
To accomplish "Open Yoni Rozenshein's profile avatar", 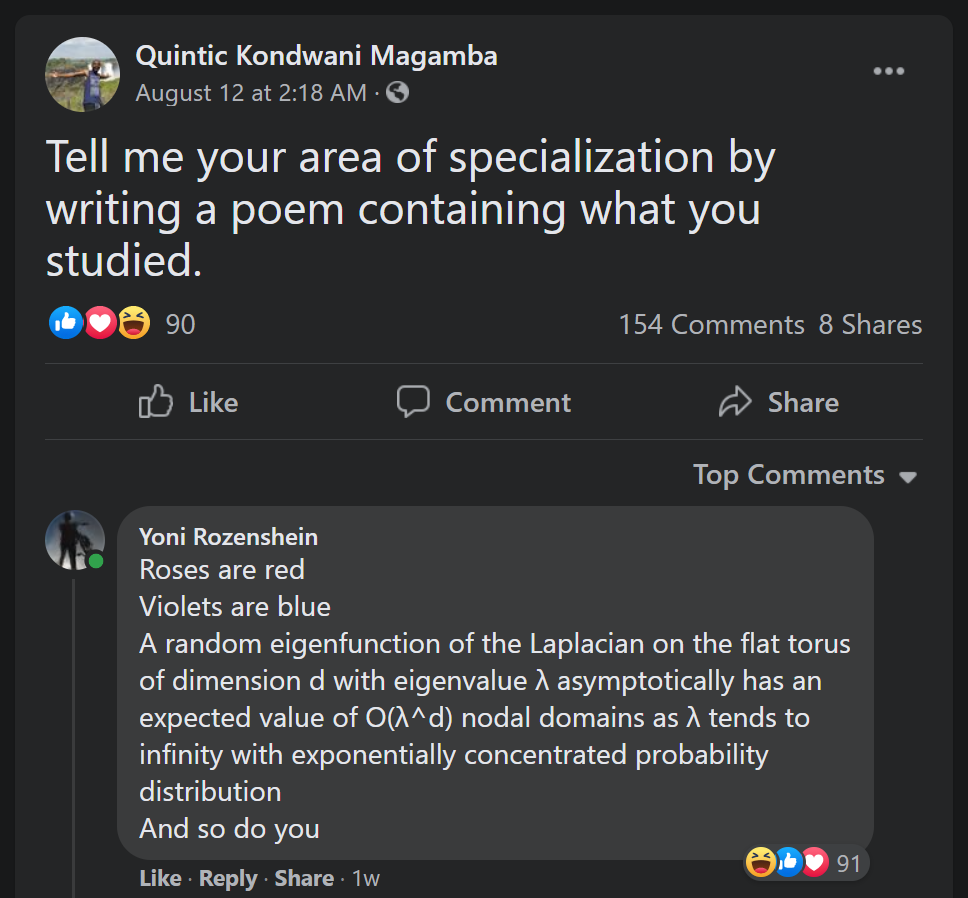I will [x=75, y=540].
